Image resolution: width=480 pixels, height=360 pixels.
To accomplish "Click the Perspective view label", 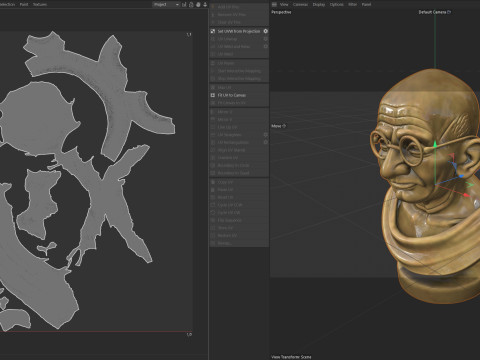I will 281,12.
